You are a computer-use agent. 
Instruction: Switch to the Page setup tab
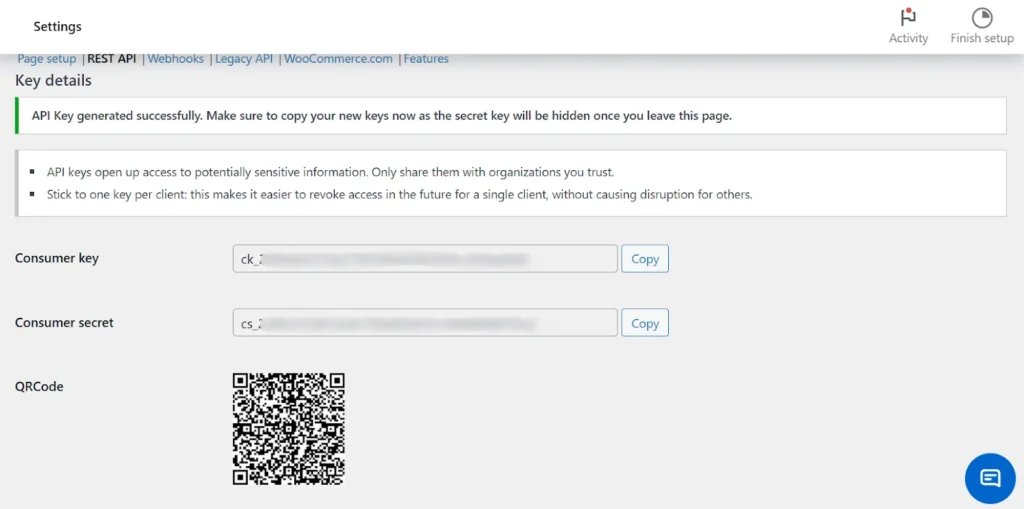(47, 59)
